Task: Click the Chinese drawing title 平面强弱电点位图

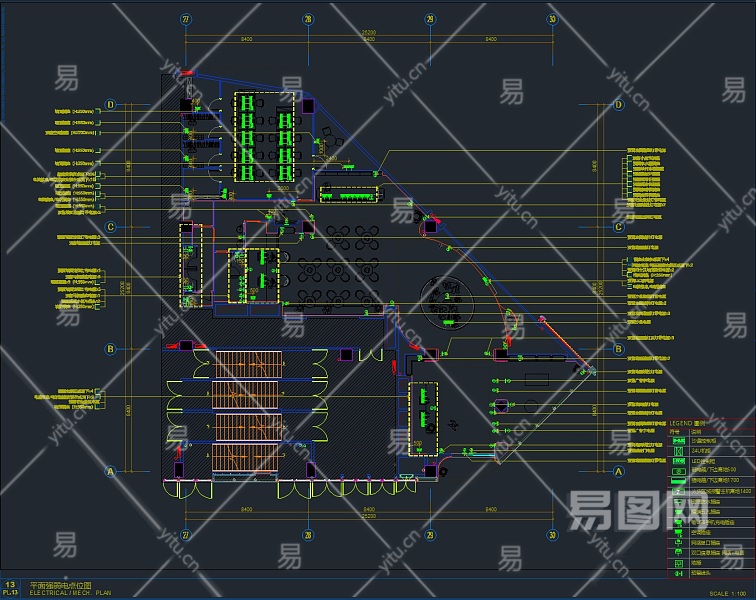Action: (60, 586)
